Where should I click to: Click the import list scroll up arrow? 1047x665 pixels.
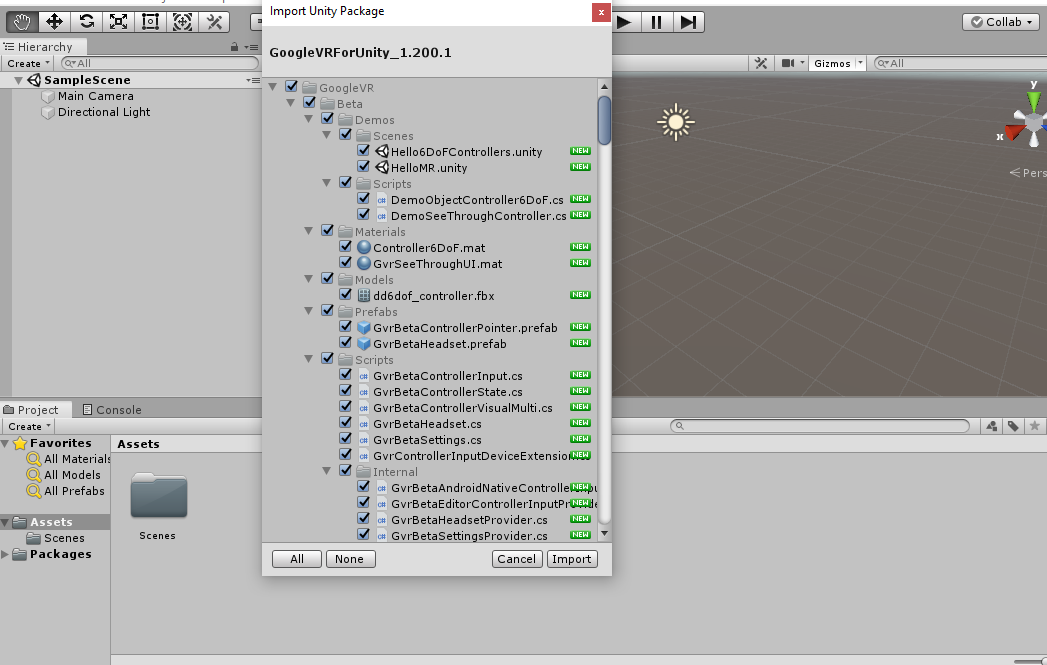coord(604,87)
